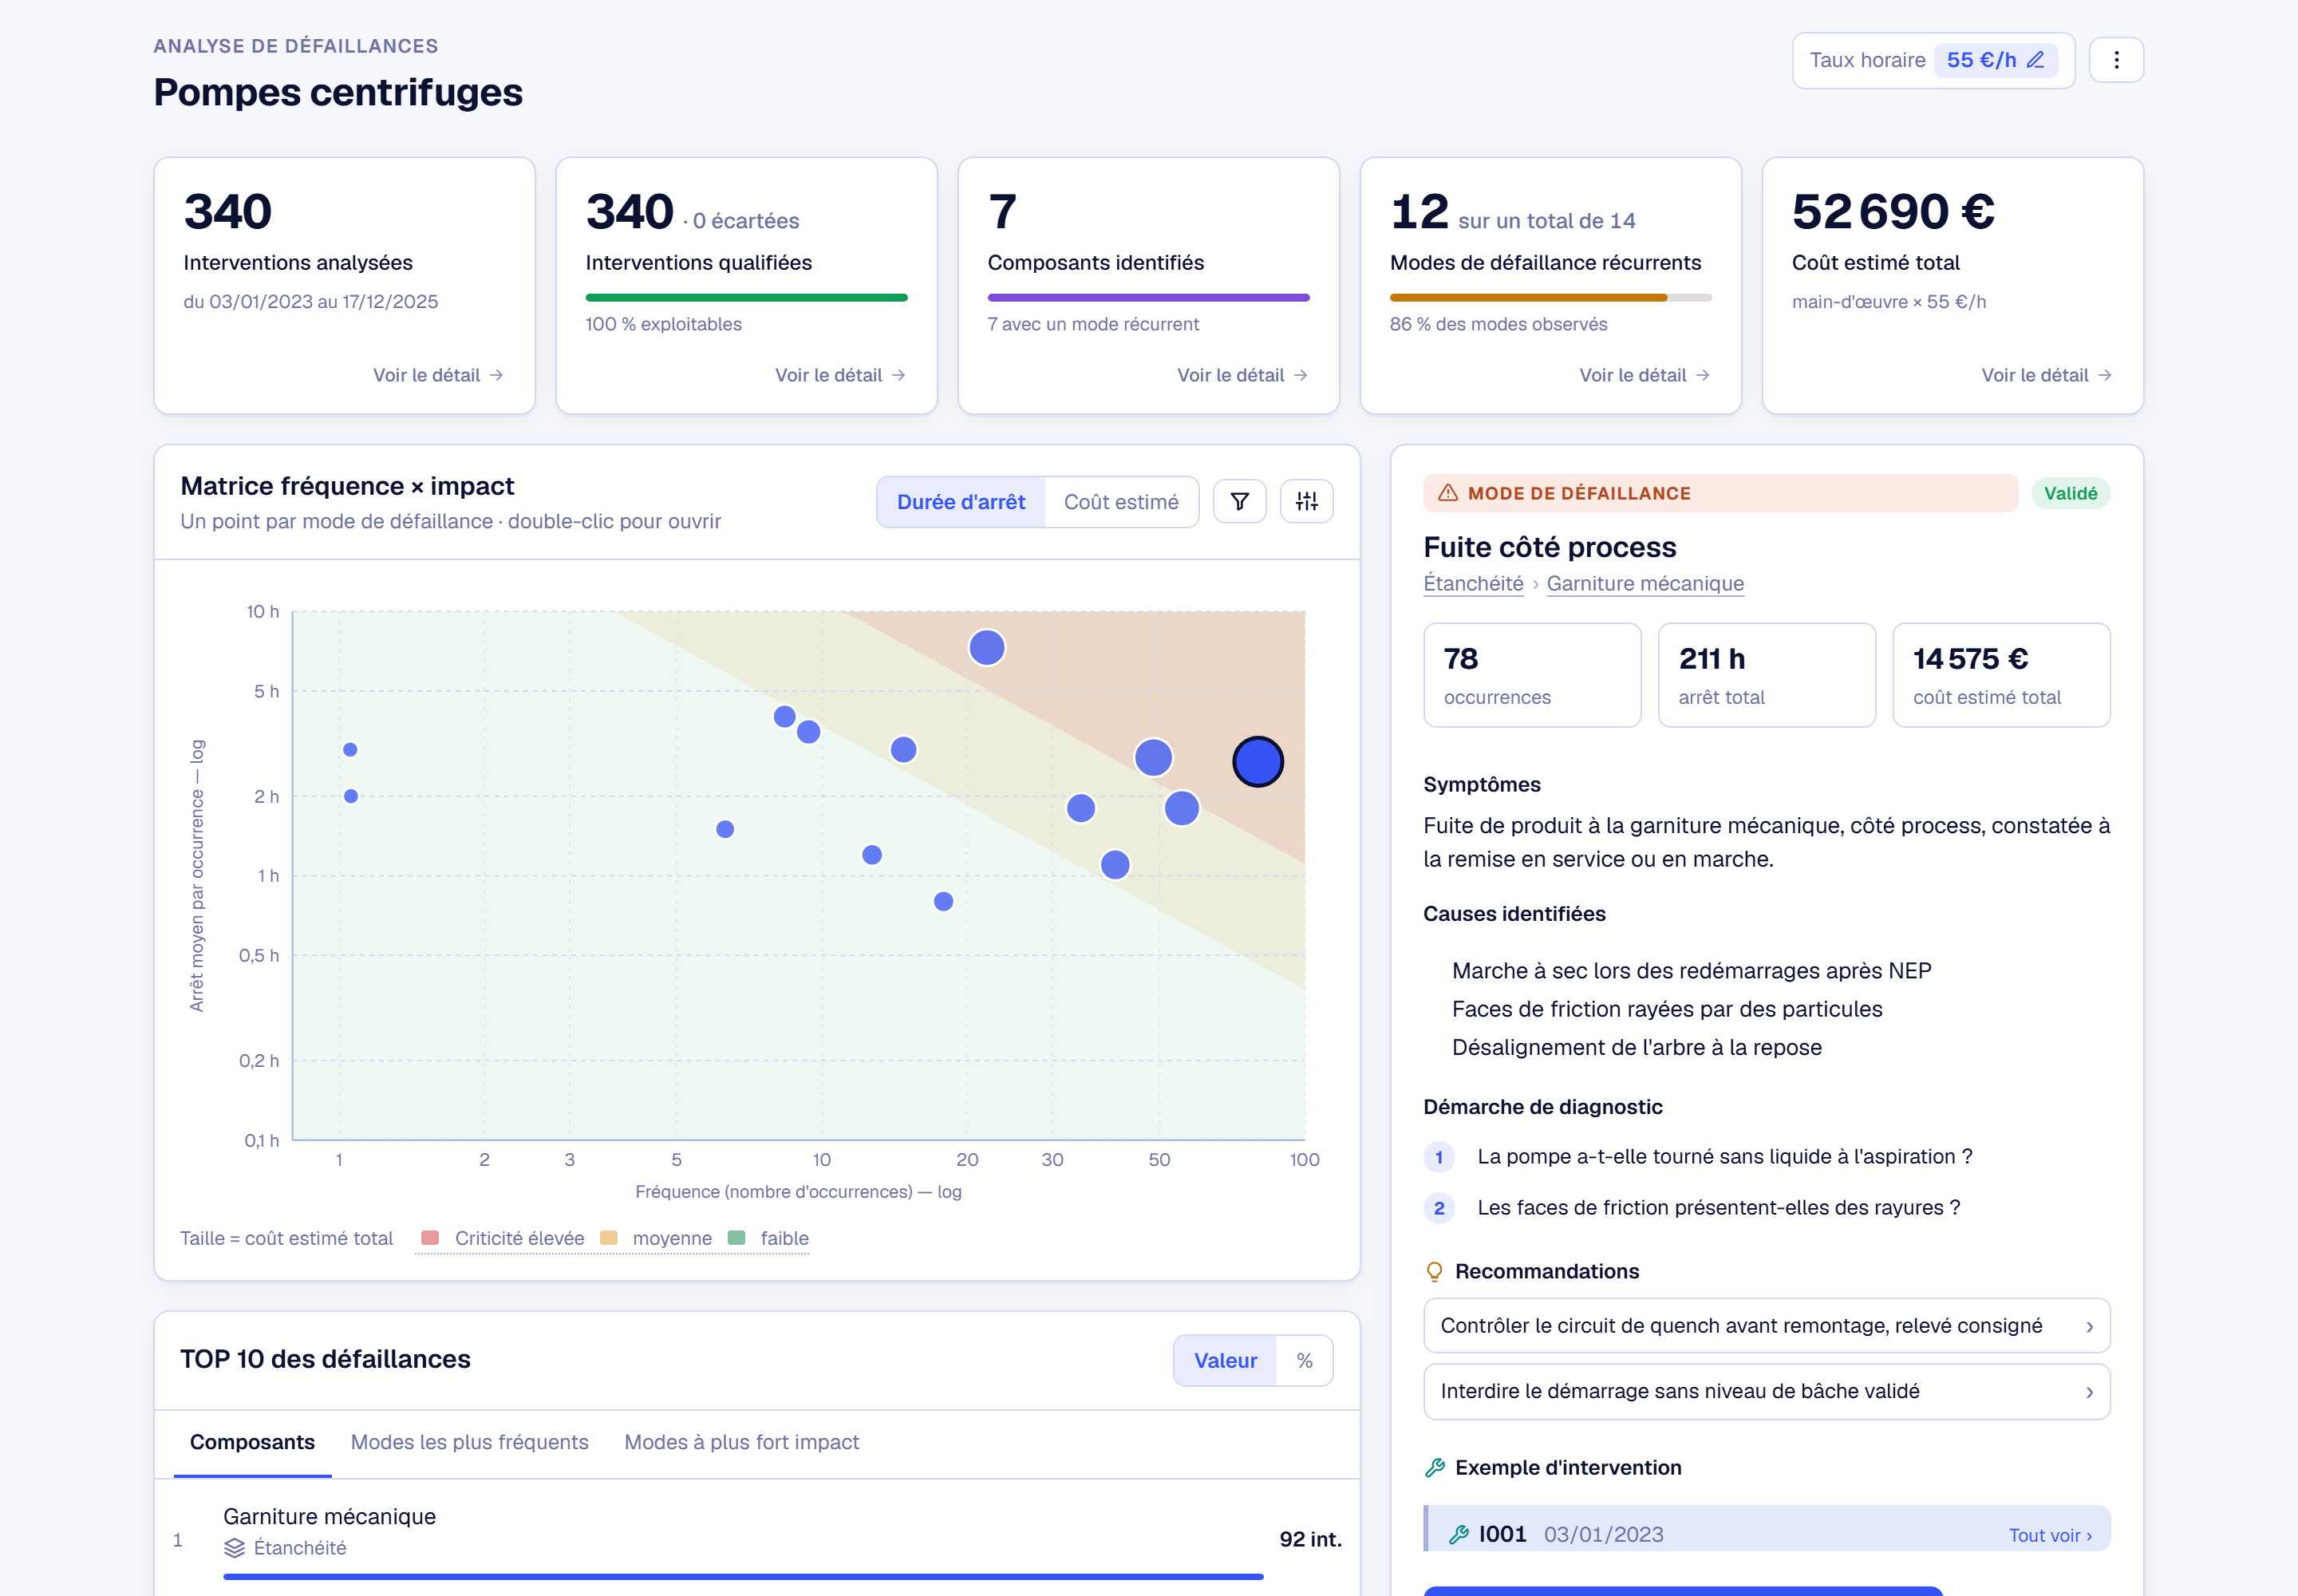
Task: Click cause Faces de friction rayées
Action: [x=1666, y=1009]
